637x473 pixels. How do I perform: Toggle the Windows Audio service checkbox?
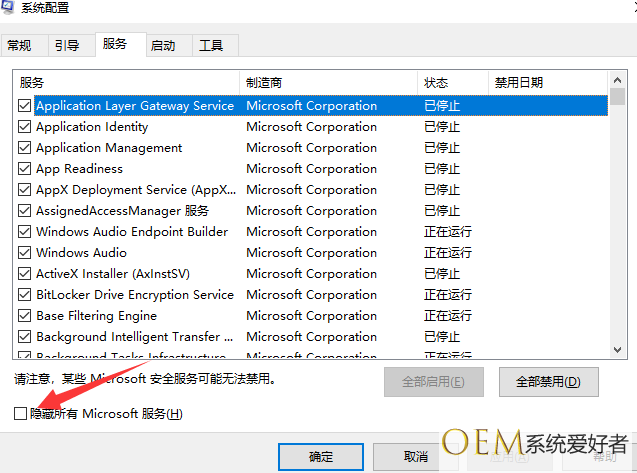(x=25, y=253)
